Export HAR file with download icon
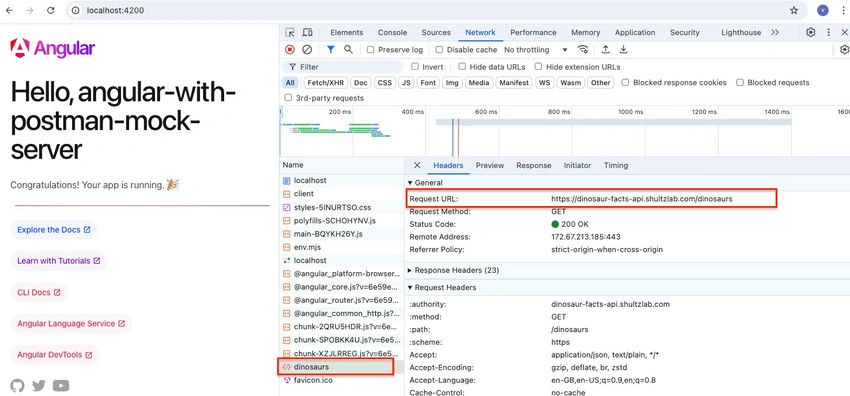 pyautogui.click(x=623, y=50)
